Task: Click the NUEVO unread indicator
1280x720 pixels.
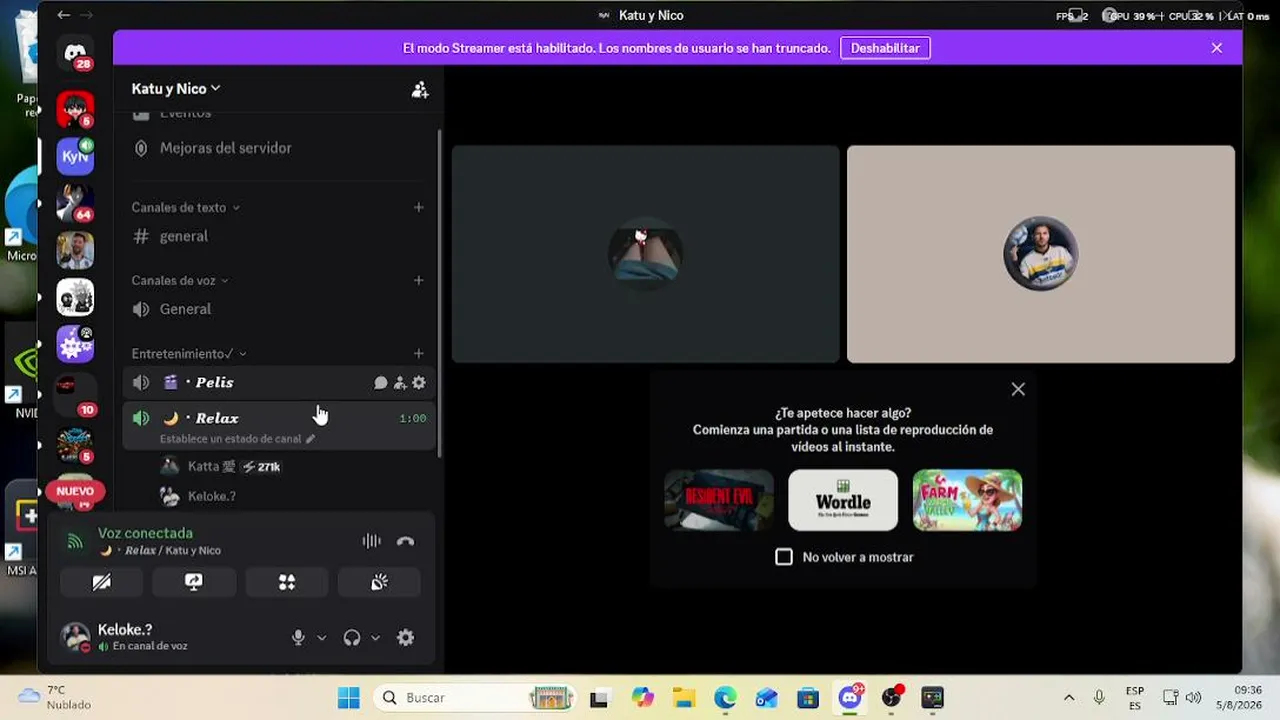Action: tap(75, 491)
